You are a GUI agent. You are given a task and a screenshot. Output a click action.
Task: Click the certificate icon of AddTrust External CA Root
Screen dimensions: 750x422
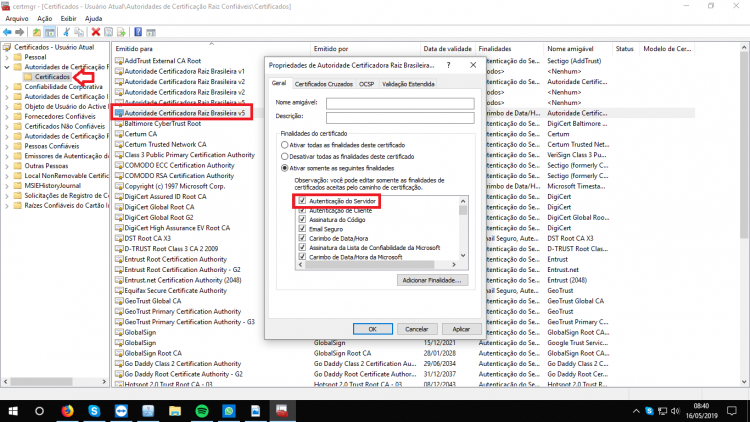tap(119, 61)
